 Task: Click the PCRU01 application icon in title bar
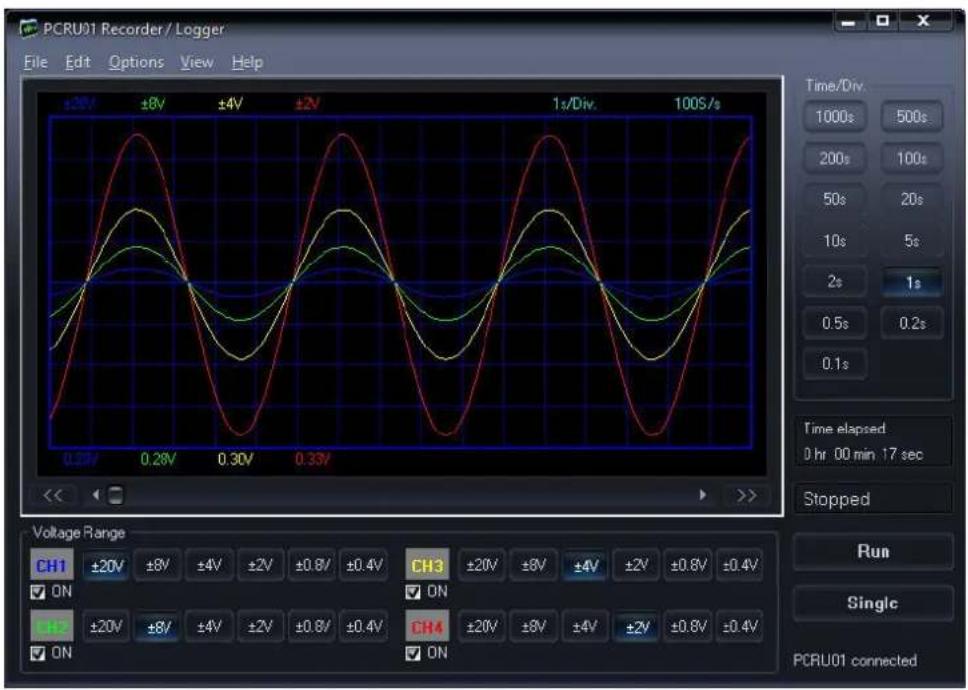coord(28,28)
